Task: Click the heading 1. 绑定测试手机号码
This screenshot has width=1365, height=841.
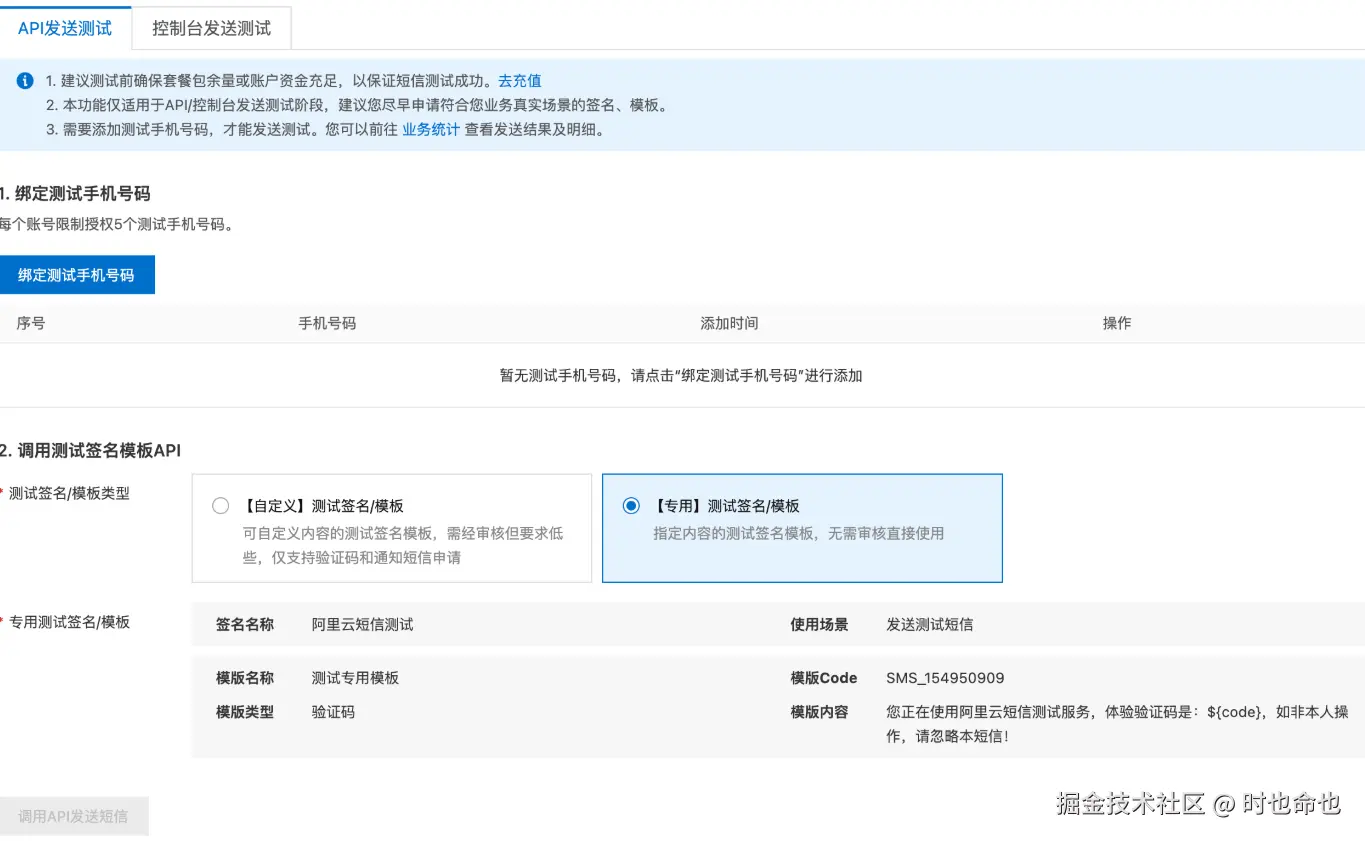Action: 75,193
